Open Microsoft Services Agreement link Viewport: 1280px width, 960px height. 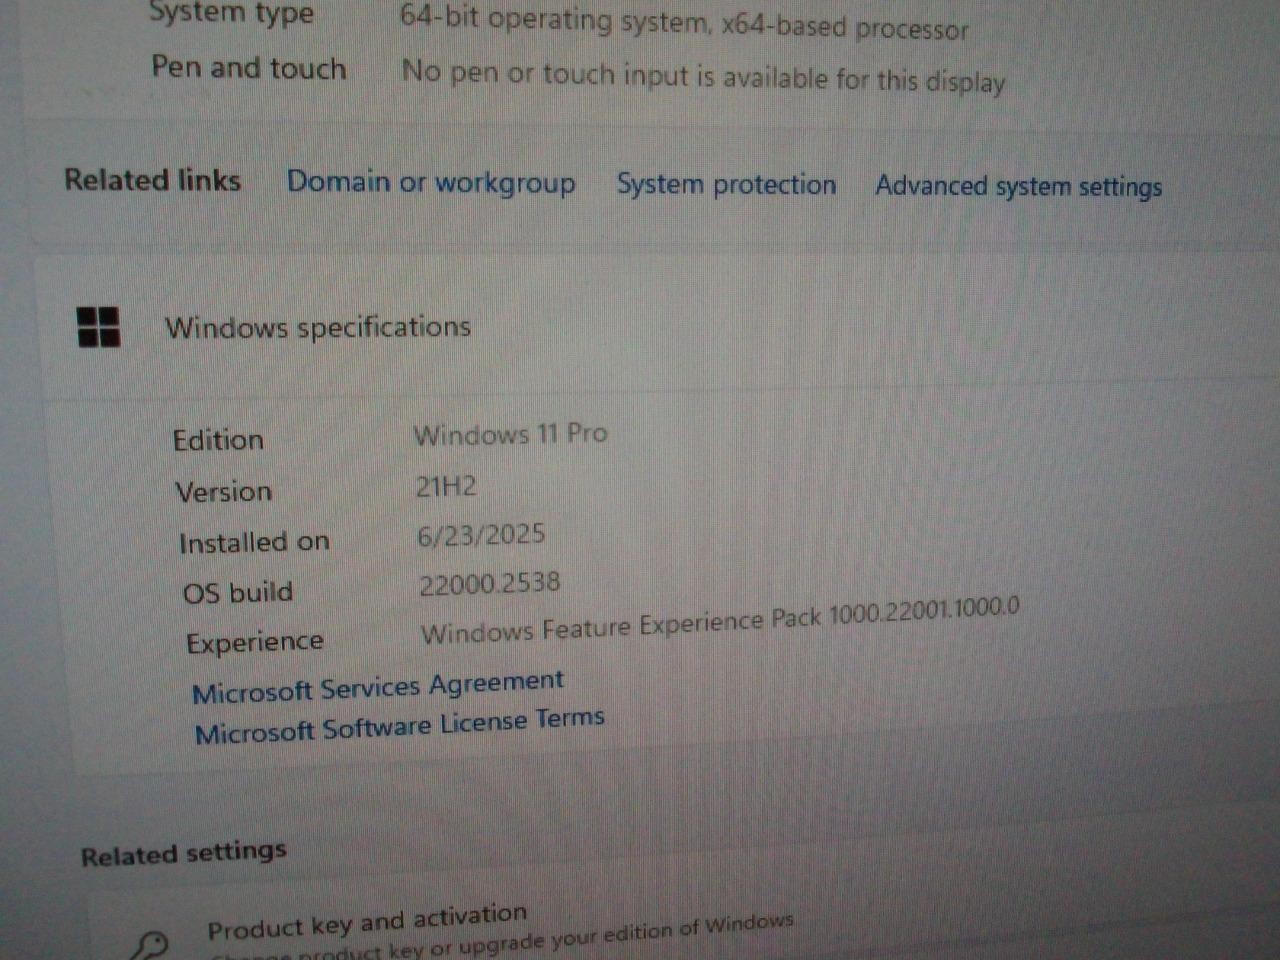pos(378,687)
